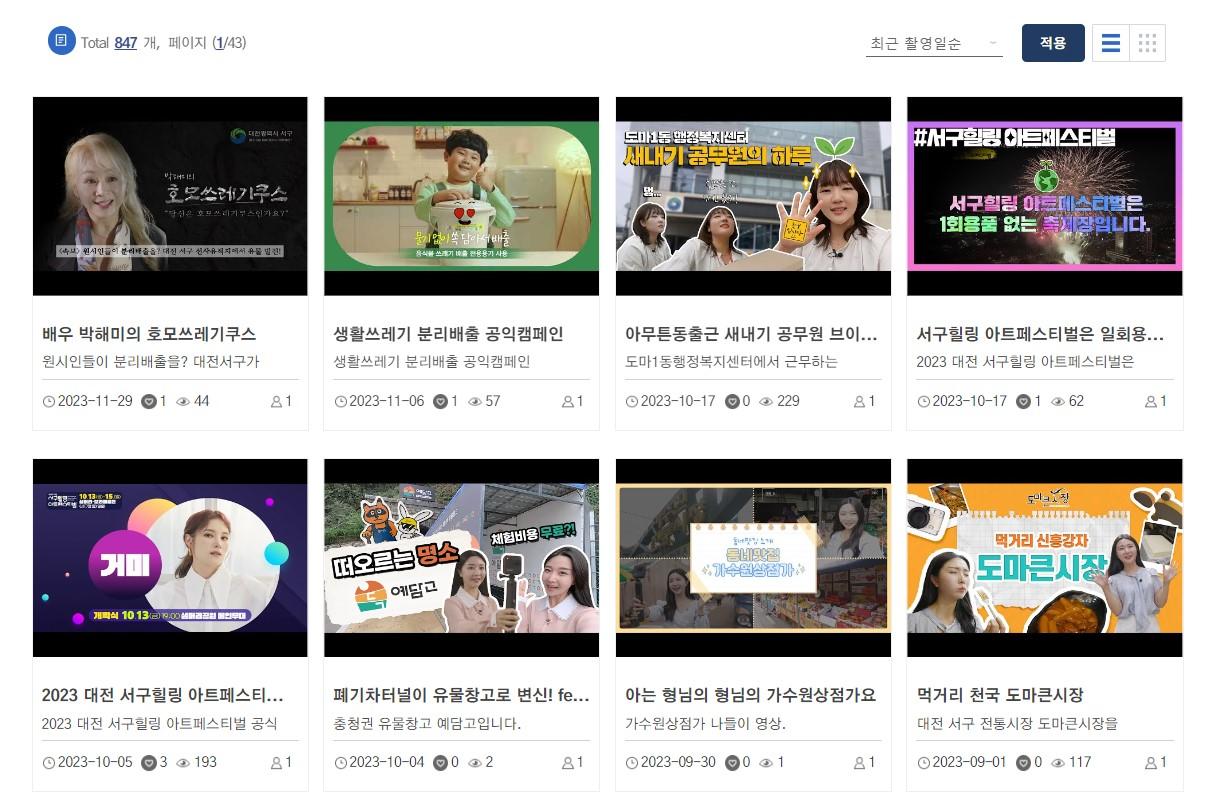Open 배우 박해미의 호모쓰레기쿠스 title link
Image resolution: width=1218 pixels, height=811 pixels.
tap(149, 334)
